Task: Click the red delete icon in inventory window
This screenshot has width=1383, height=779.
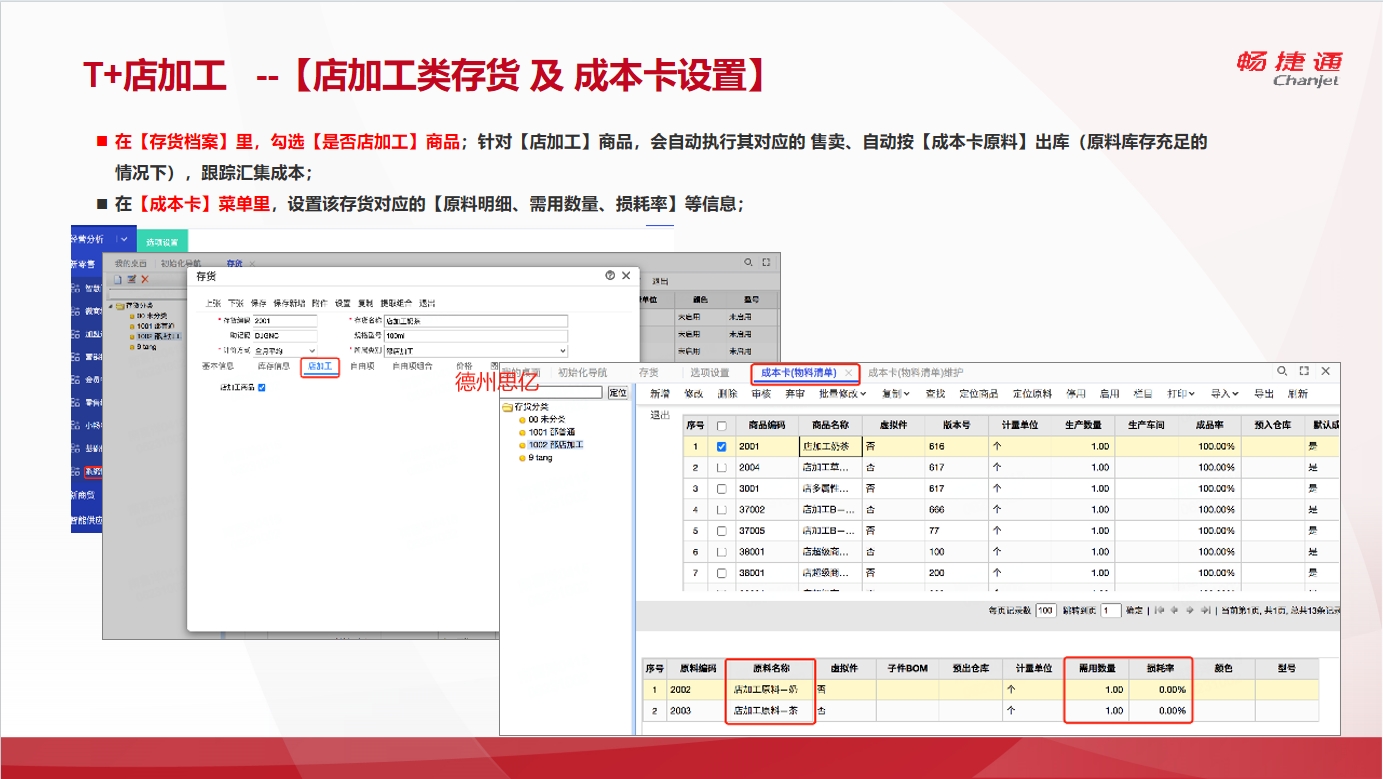Action: [145, 279]
